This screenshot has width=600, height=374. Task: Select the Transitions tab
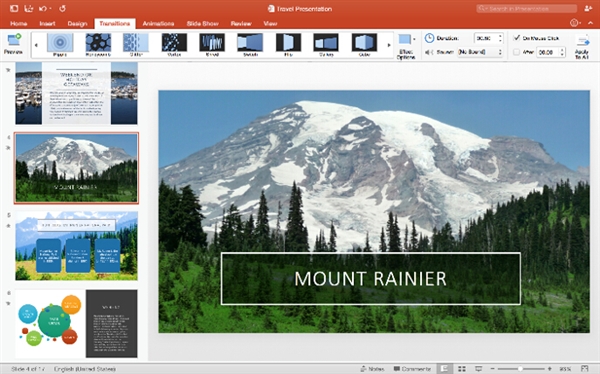click(115, 23)
